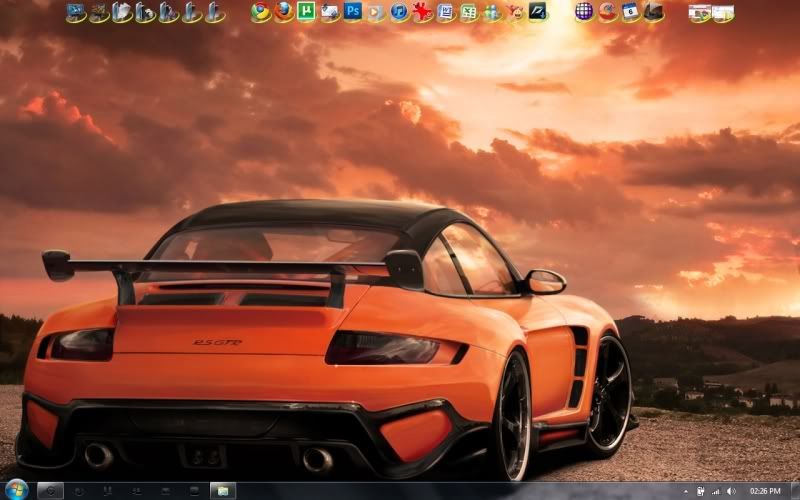800x500 pixels.
Task: Open the Windows Start menu
Action: (16, 490)
